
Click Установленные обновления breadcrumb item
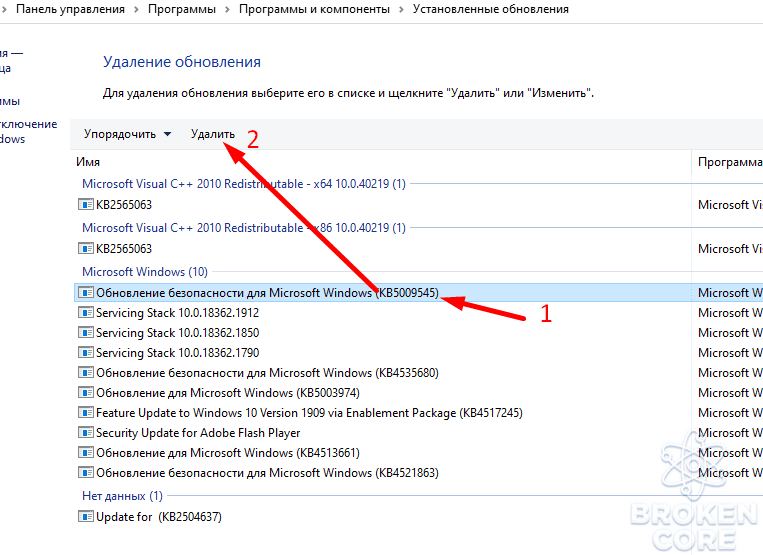pos(490,9)
